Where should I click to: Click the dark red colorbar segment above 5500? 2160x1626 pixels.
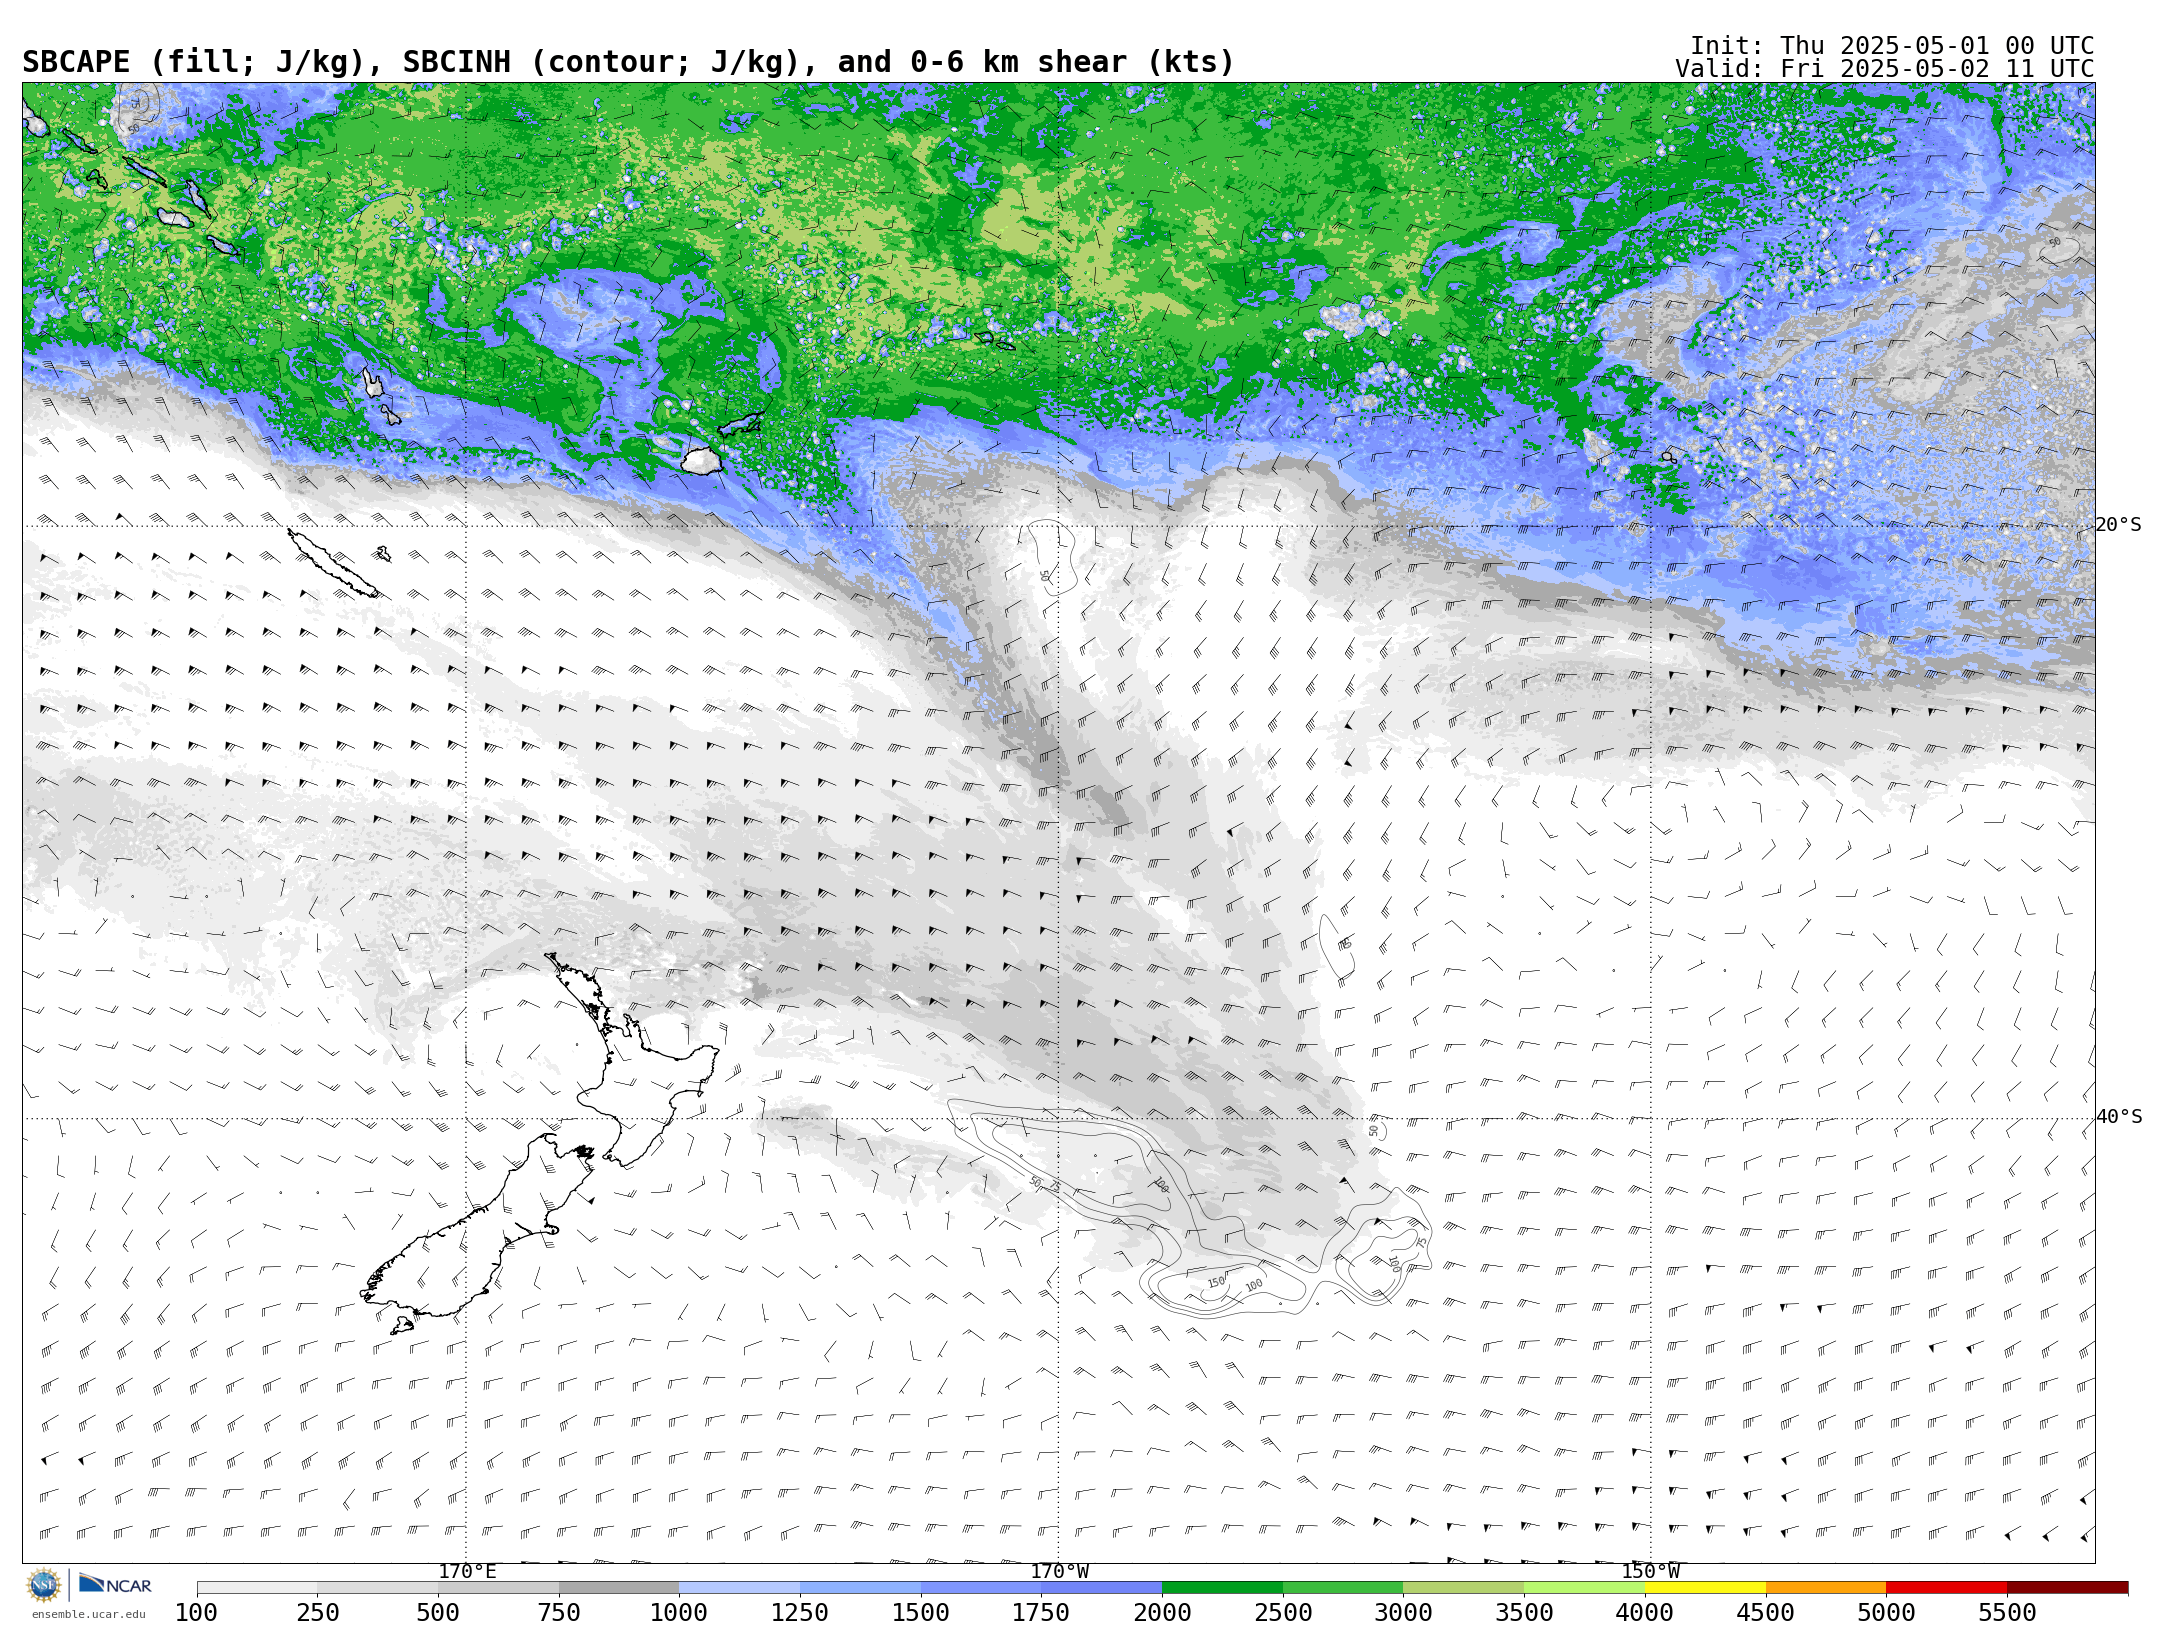pyautogui.click(x=2067, y=1588)
